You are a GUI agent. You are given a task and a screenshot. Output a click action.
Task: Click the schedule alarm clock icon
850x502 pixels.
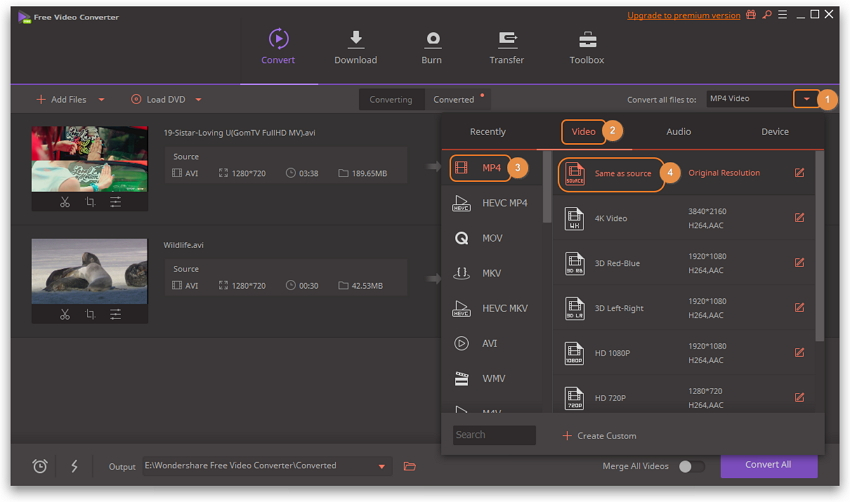[x=40, y=466]
